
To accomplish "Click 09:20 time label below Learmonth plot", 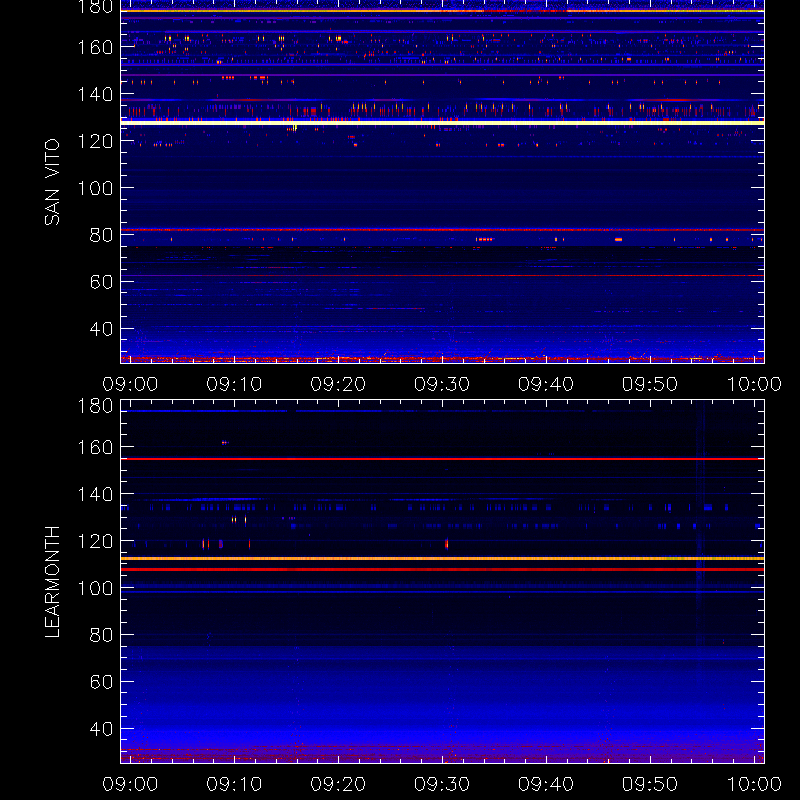I will click(x=338, y=784).
